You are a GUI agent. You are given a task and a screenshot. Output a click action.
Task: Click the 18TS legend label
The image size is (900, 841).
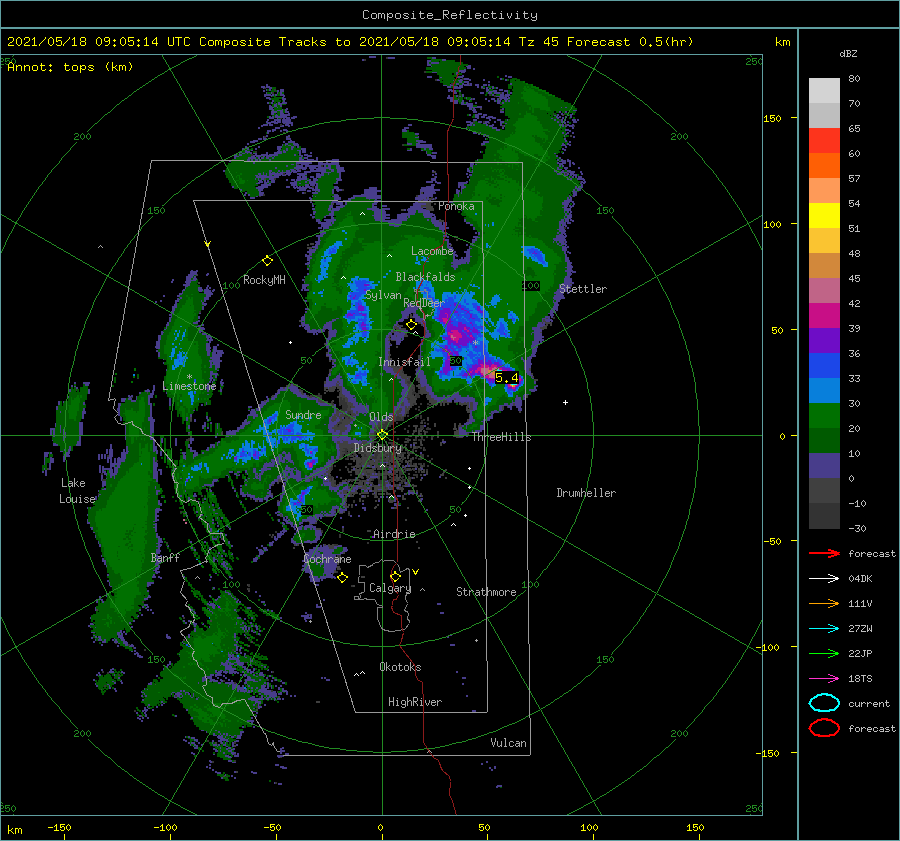tap(860, 679)
